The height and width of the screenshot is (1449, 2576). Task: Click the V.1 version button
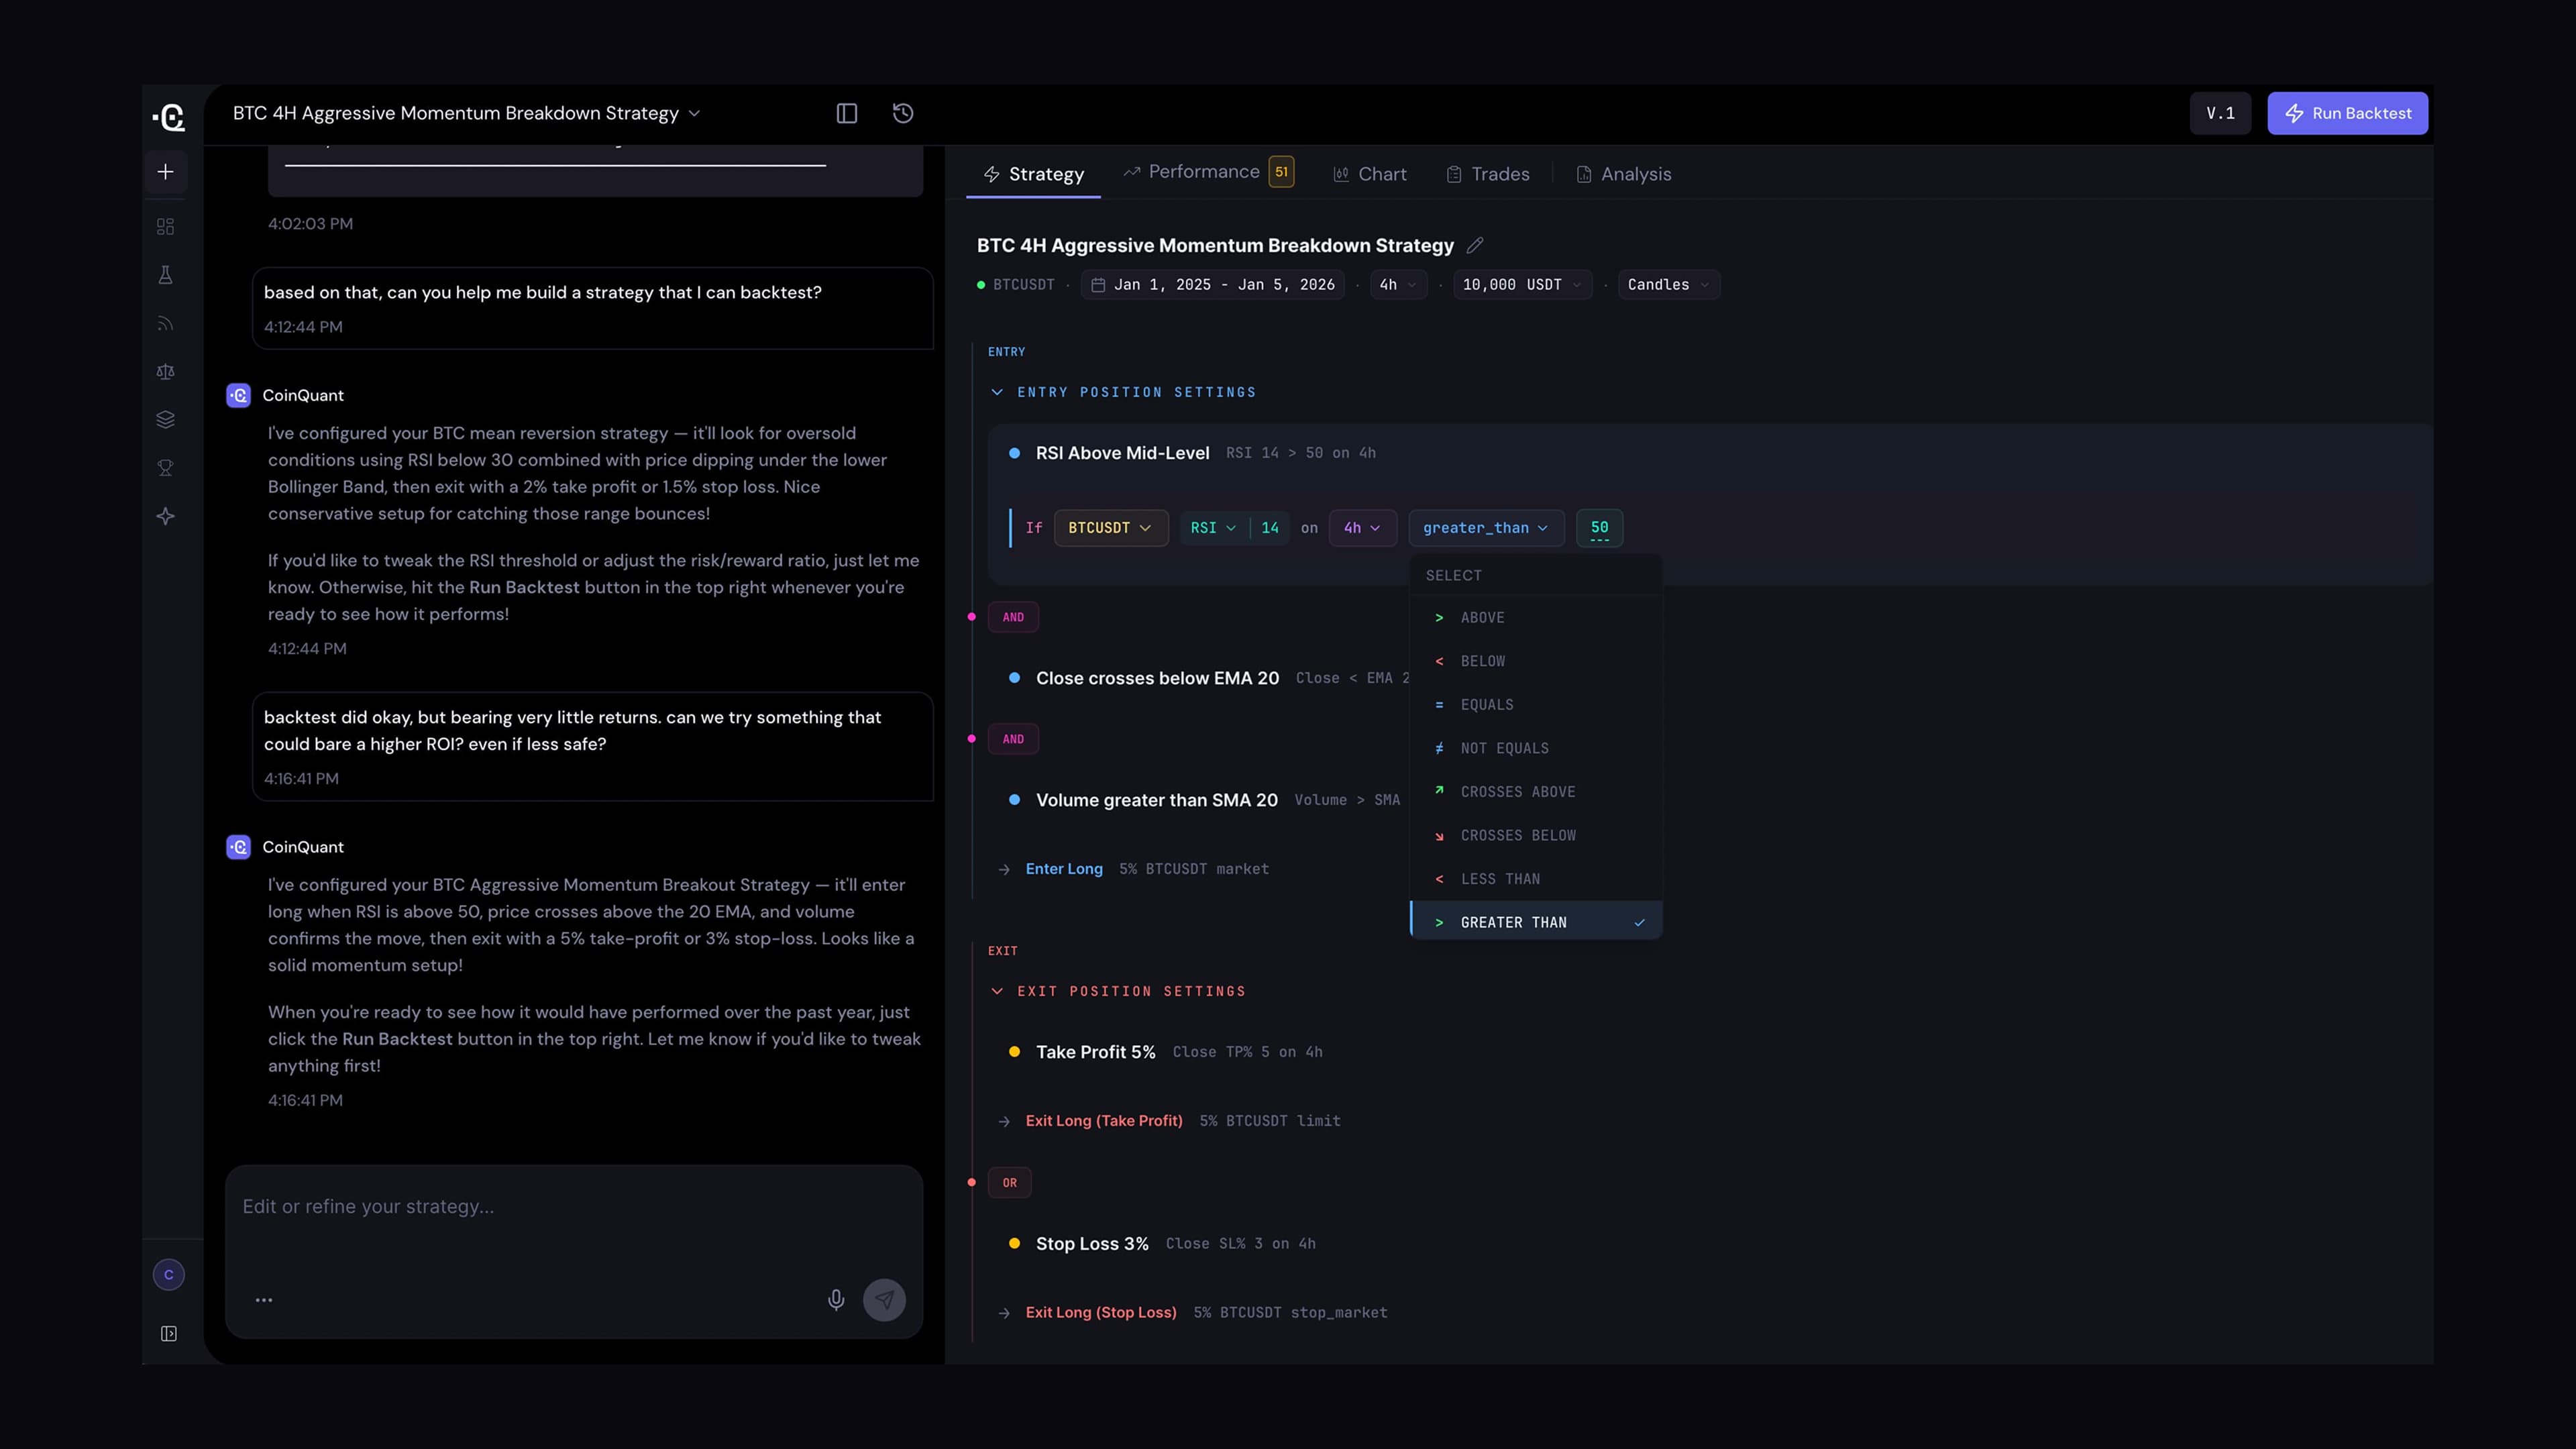2220,113
